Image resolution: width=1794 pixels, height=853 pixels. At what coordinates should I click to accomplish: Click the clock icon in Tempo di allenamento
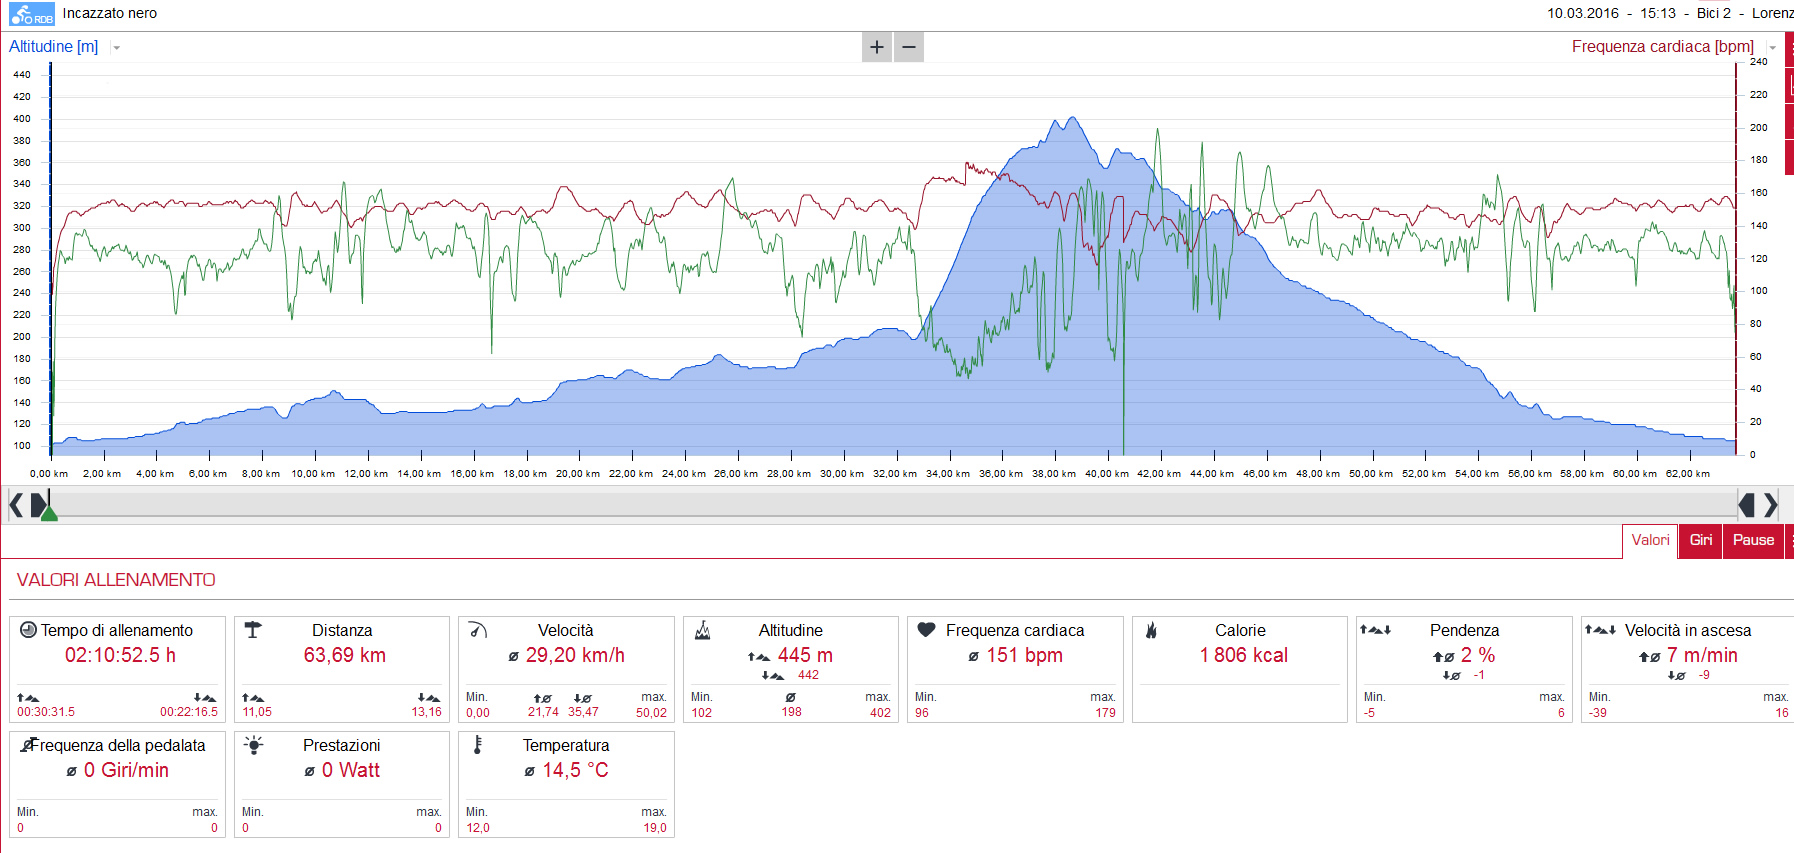[x=28, y=630]
